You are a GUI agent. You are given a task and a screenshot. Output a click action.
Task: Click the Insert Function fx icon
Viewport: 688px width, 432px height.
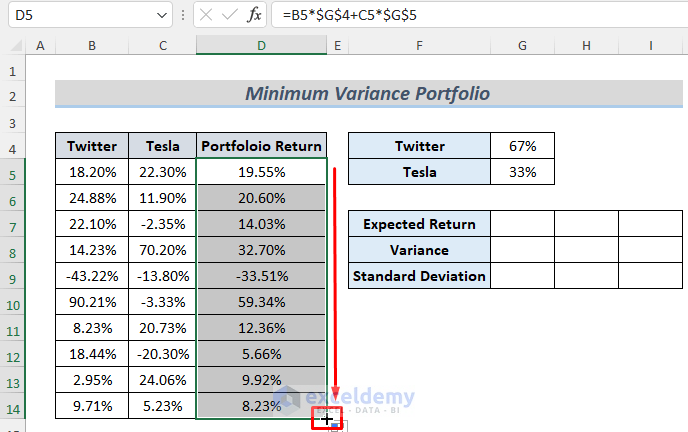(255, 15)
